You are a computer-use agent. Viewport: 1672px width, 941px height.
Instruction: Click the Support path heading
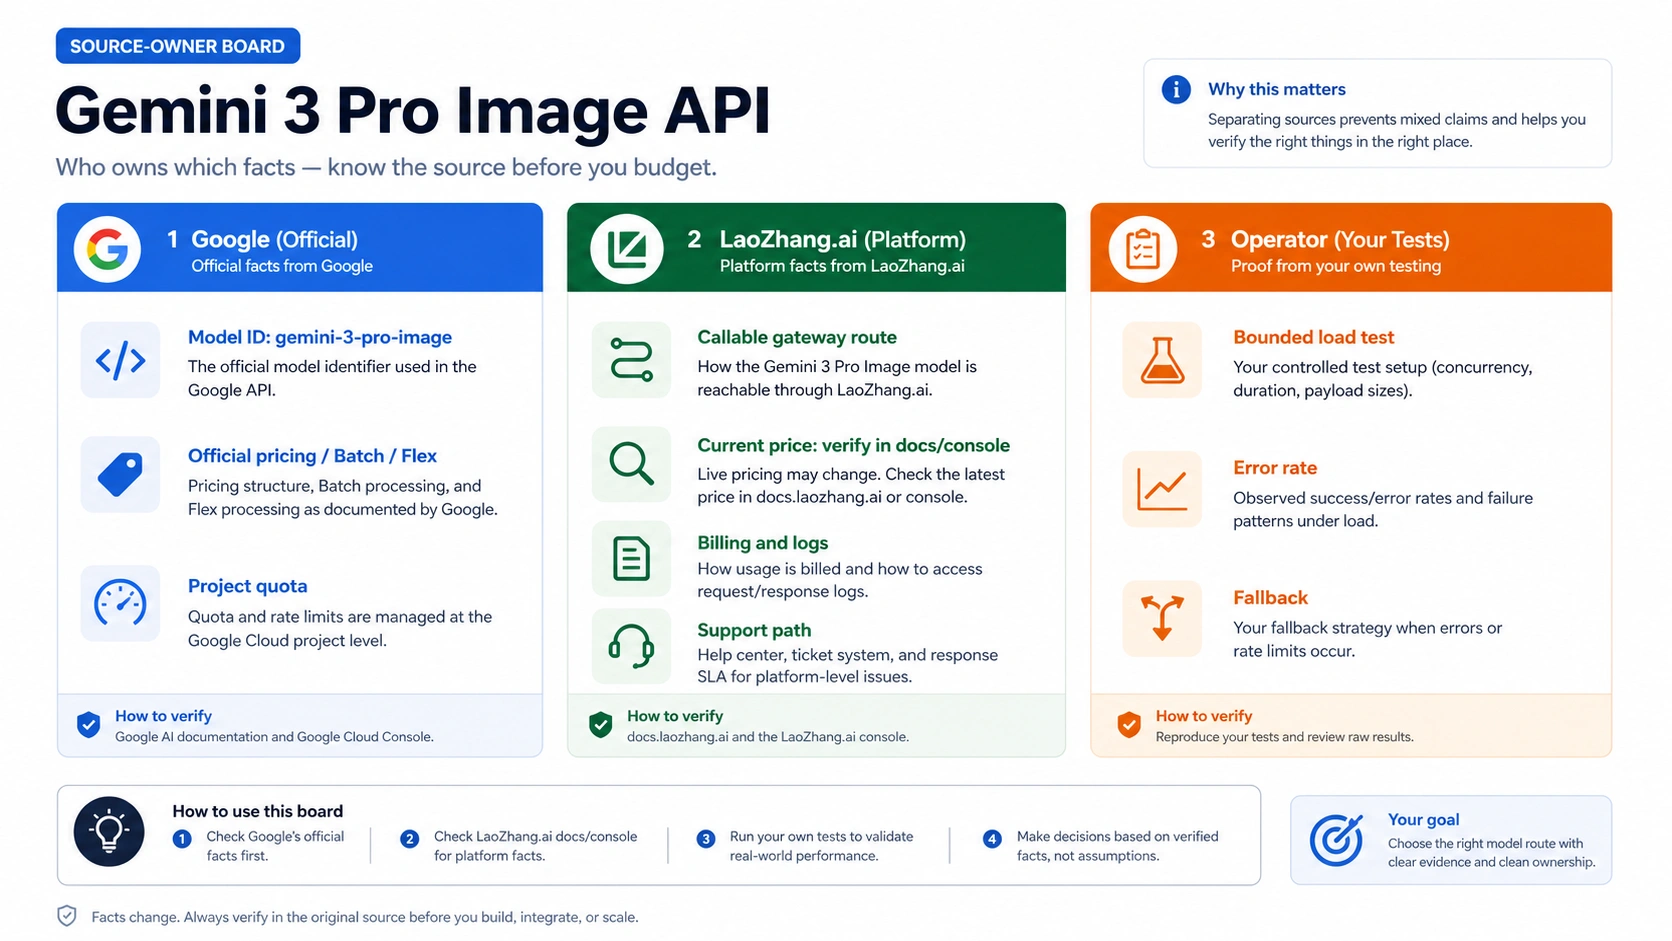click(x=754, y=630)
